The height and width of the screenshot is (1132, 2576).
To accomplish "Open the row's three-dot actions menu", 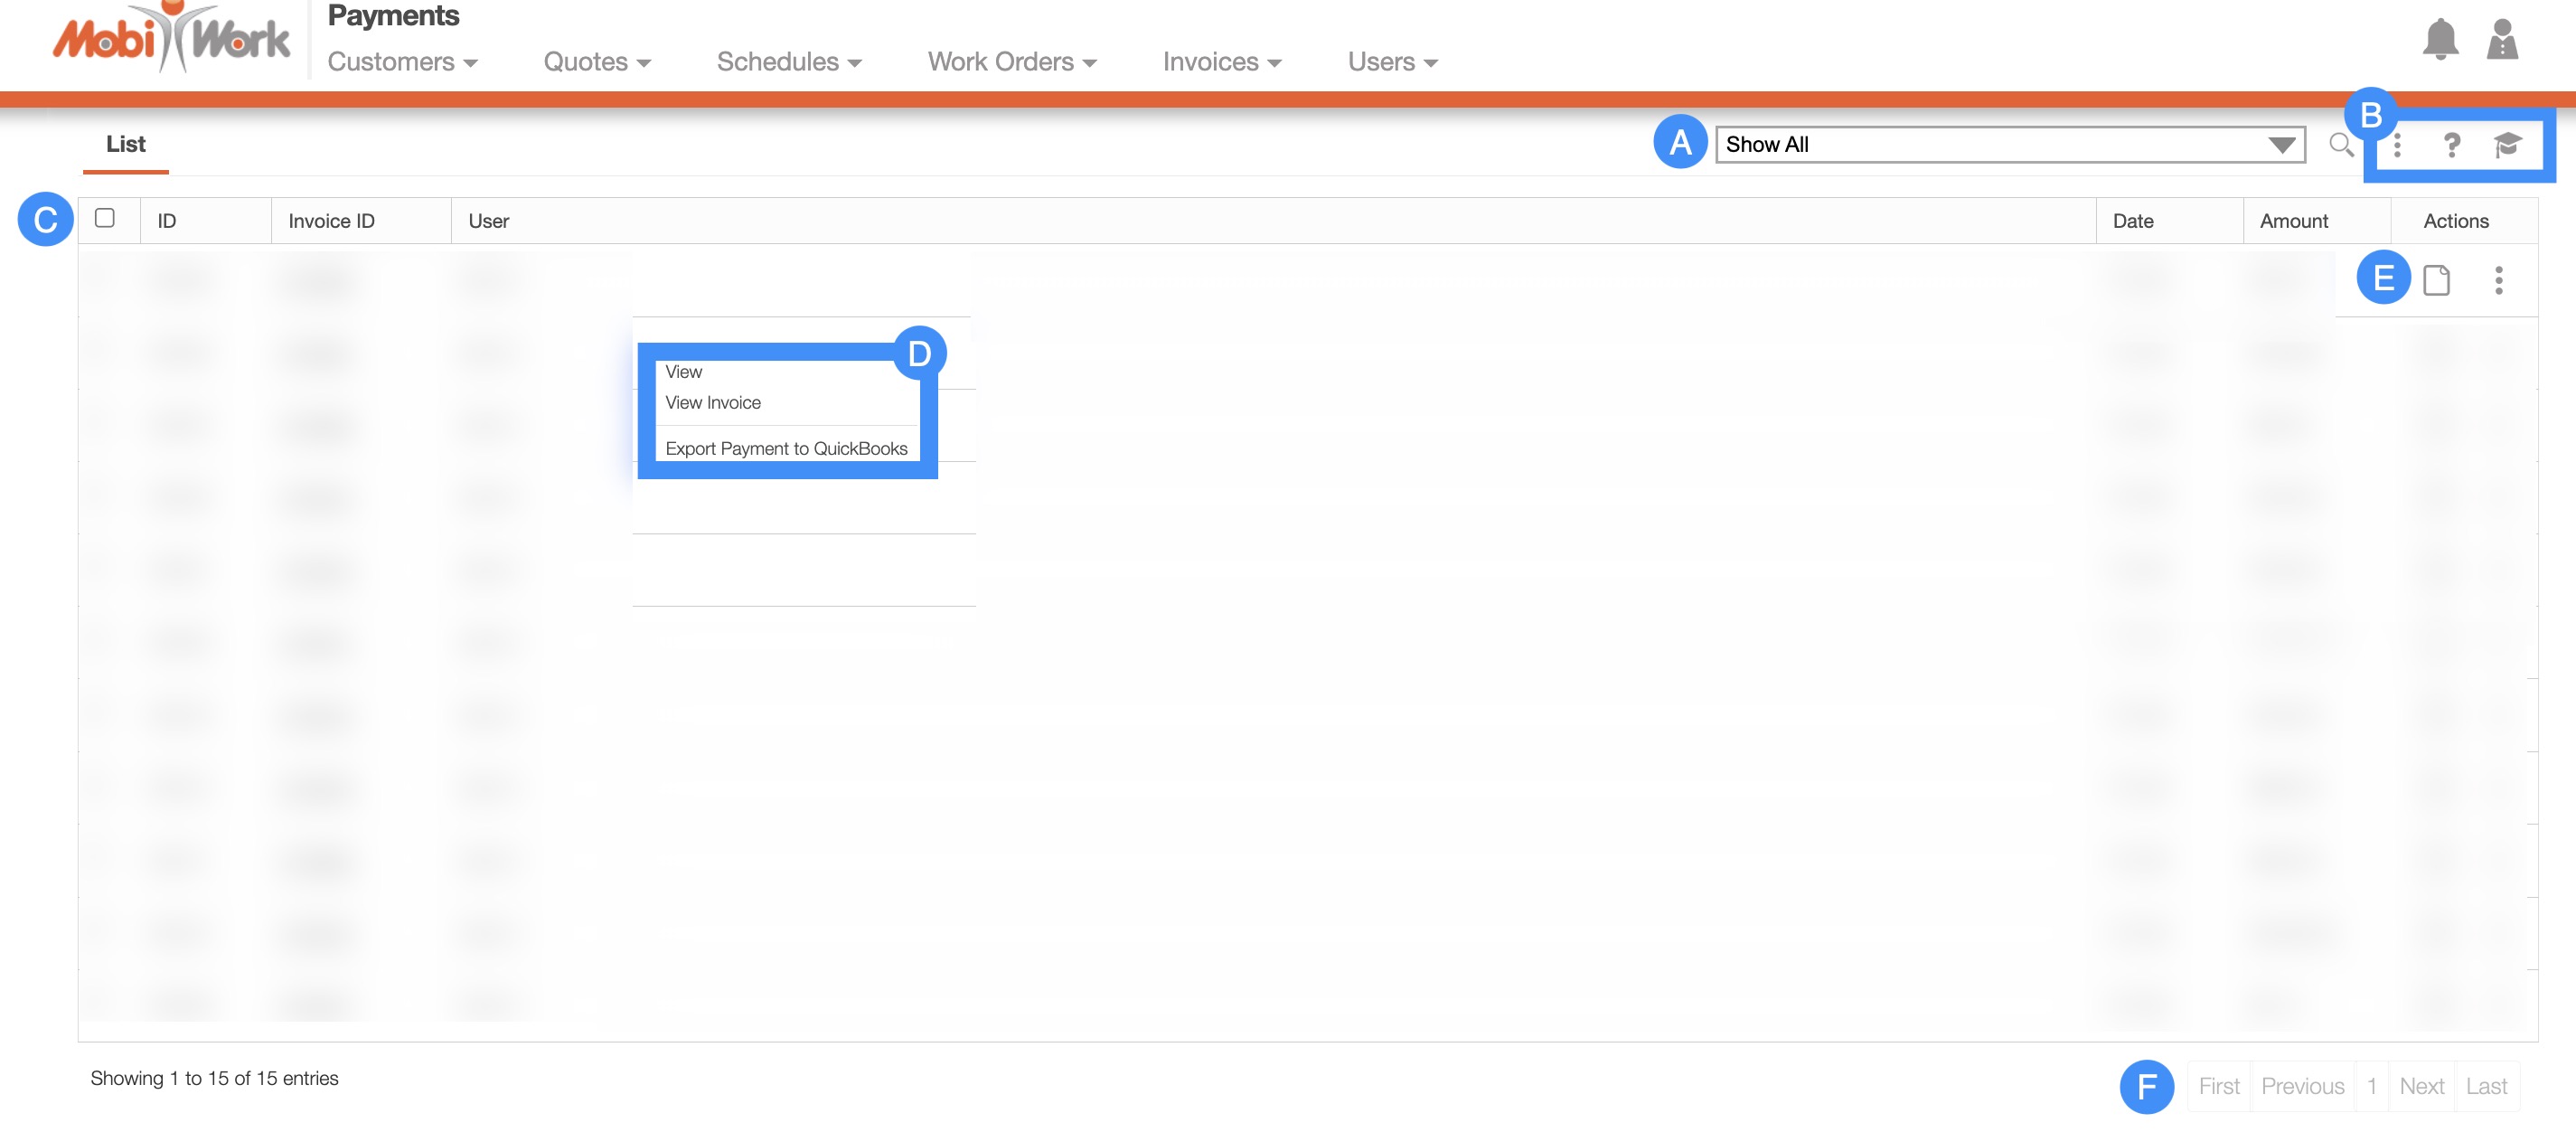I will [2498, 281].
